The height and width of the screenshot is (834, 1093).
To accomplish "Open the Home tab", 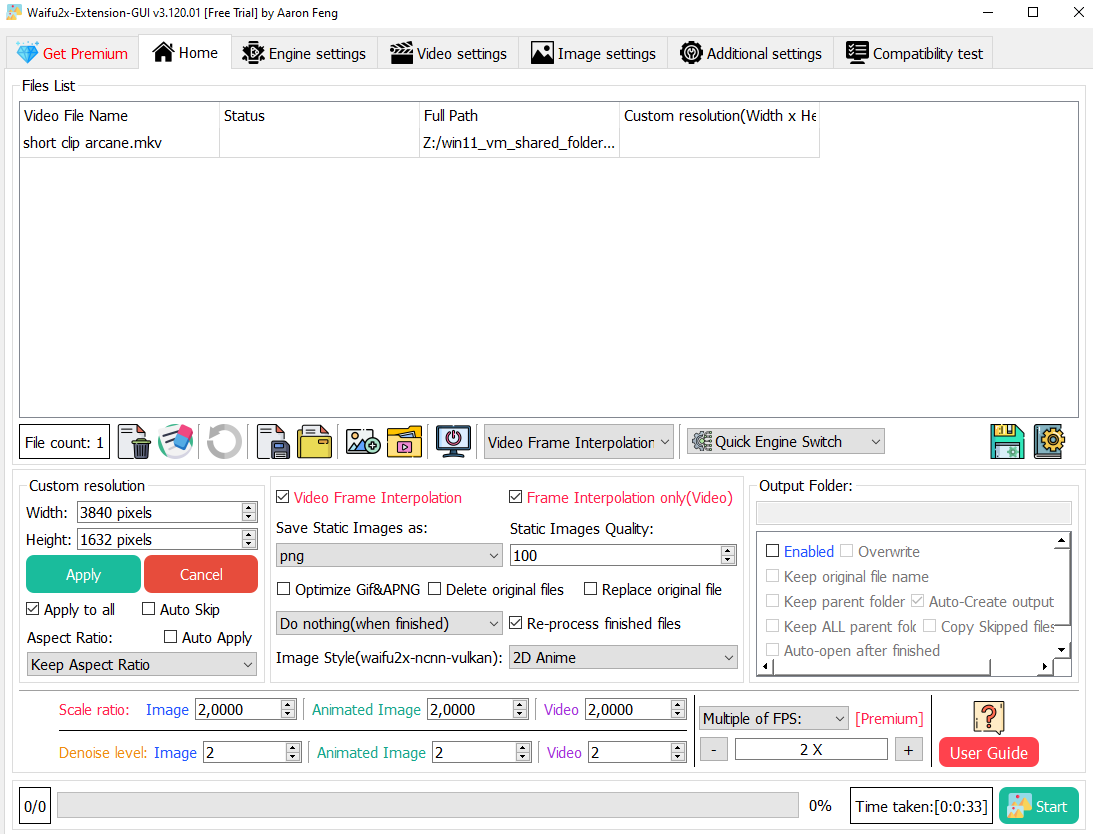I will click(x=185, y=53).
